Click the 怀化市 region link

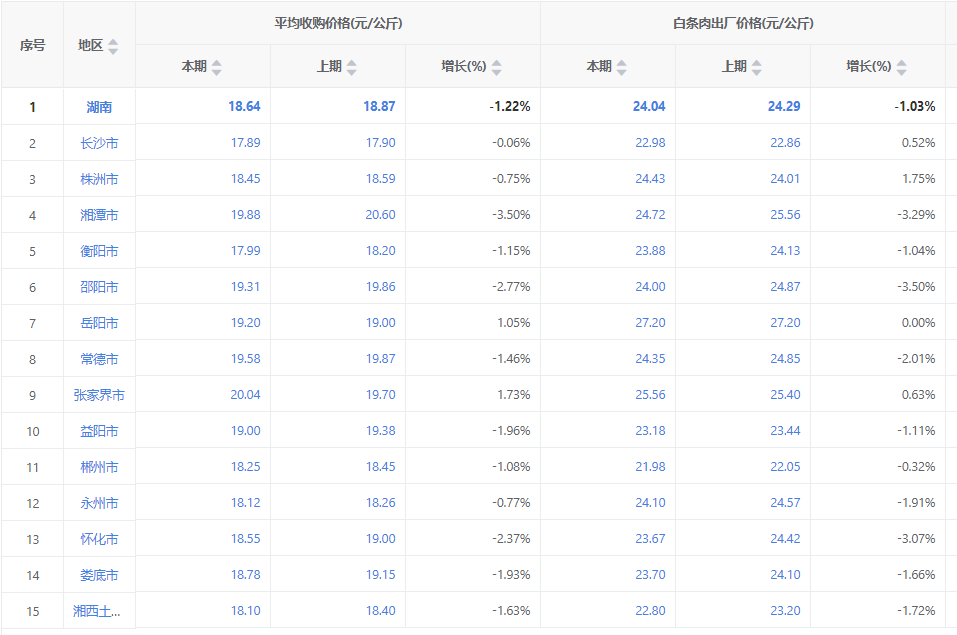pyautogui.click(x=99, y=539)
